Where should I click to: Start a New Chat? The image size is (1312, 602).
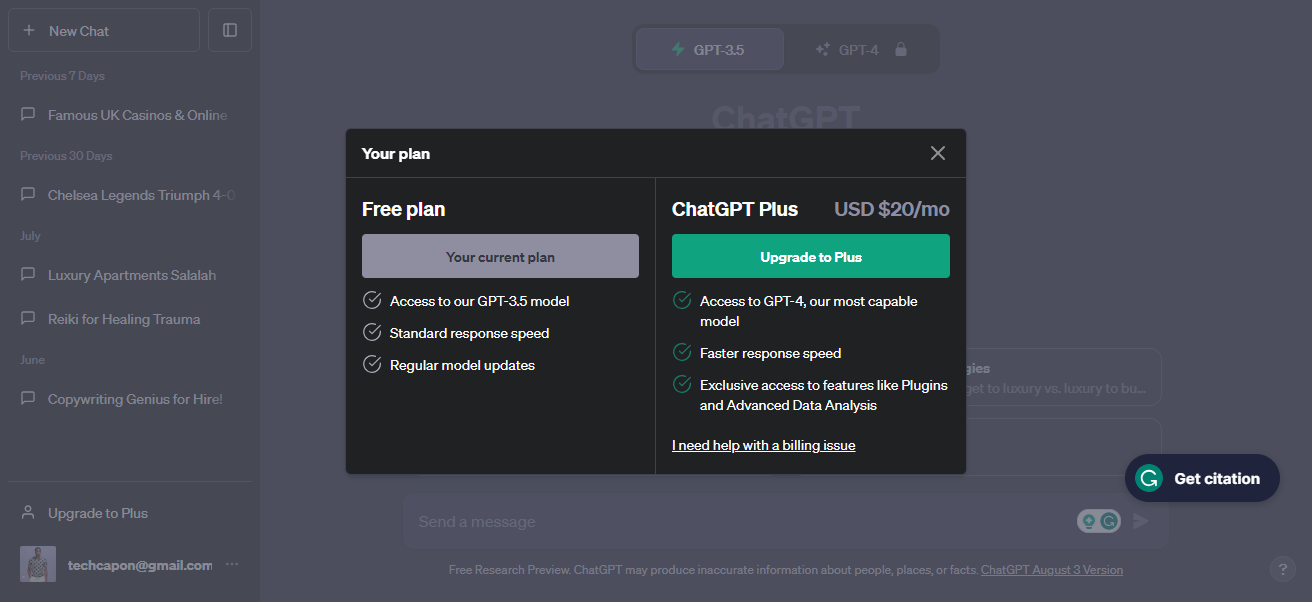[x=104, y=30]
